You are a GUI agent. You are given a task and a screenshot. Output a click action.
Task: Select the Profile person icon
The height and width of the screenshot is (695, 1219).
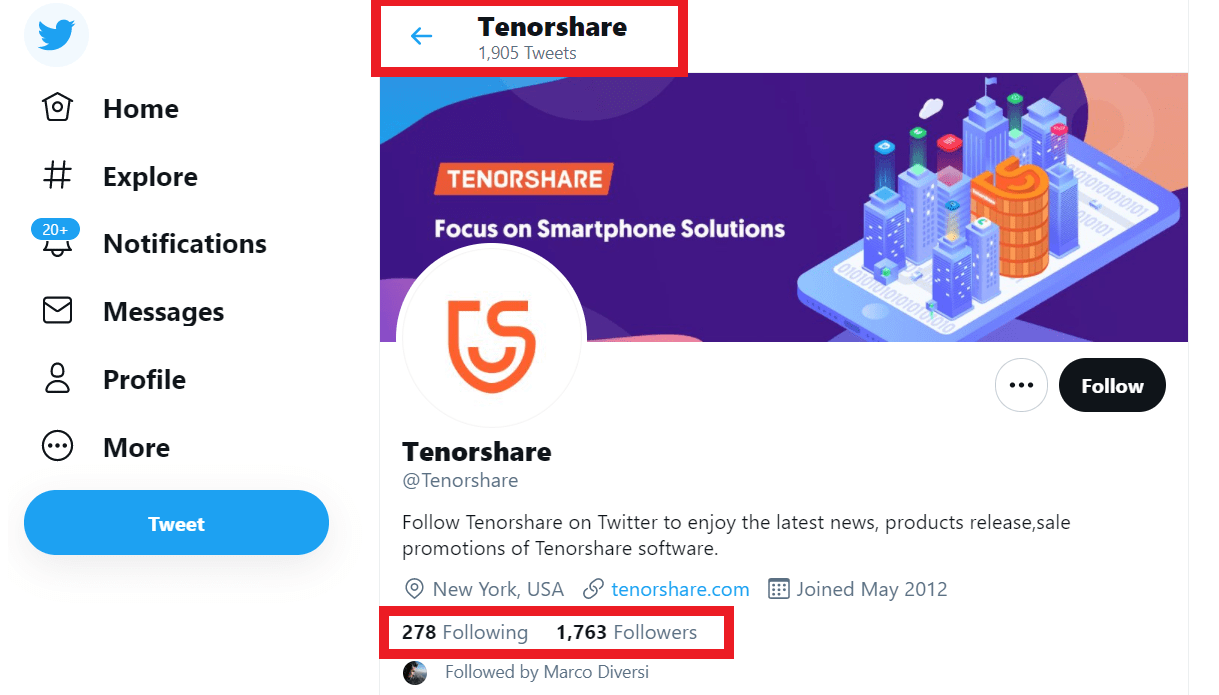[x=57, y=379]
